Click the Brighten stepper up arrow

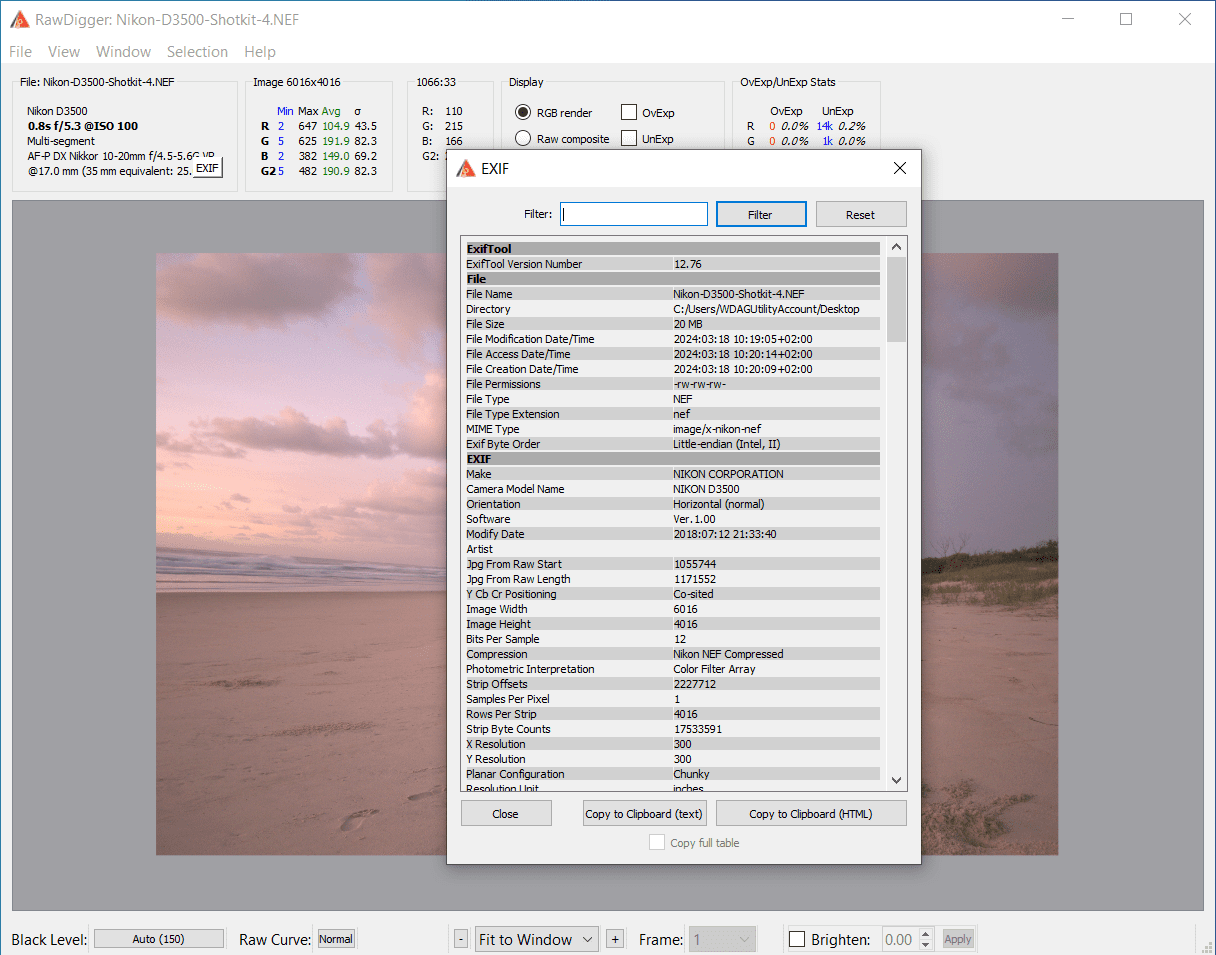926,934
